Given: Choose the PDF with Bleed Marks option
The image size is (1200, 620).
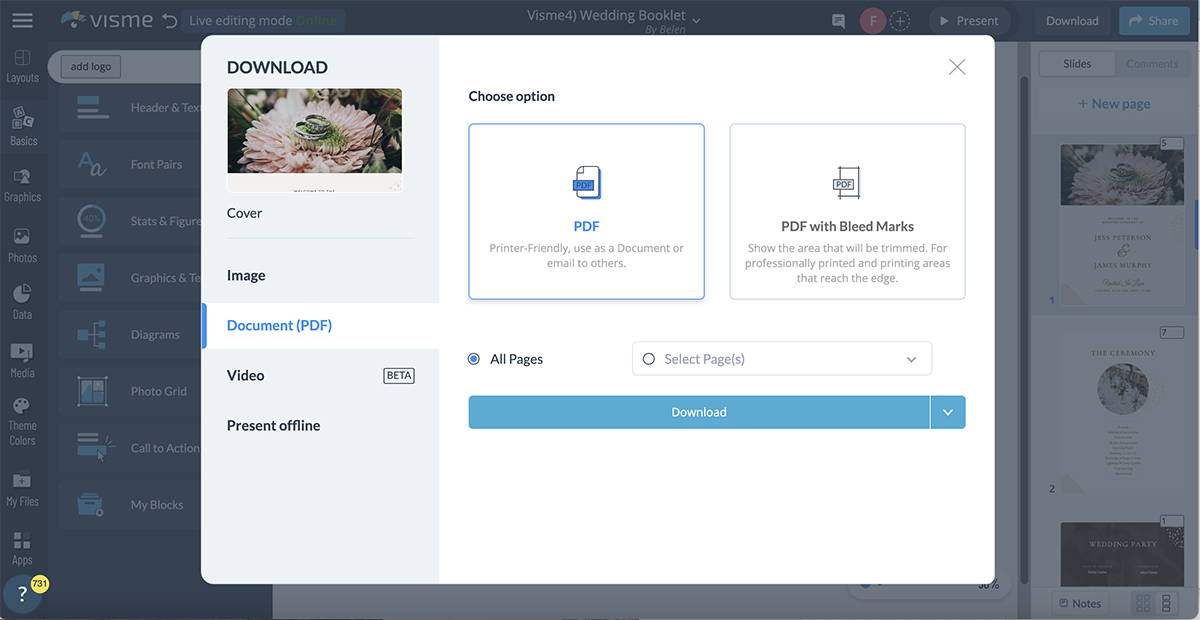Looking at the screenshot, I should point(847,211).
